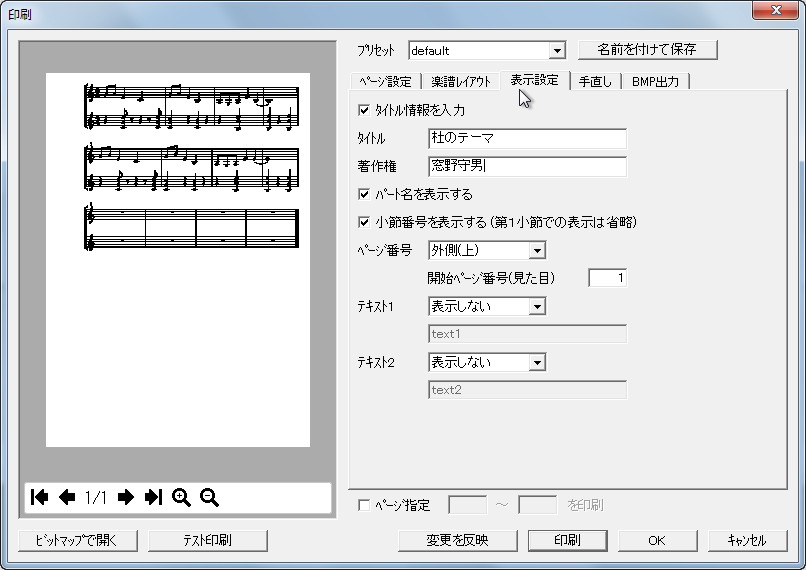Select the 表示設定 tab

tap(535, 80)
